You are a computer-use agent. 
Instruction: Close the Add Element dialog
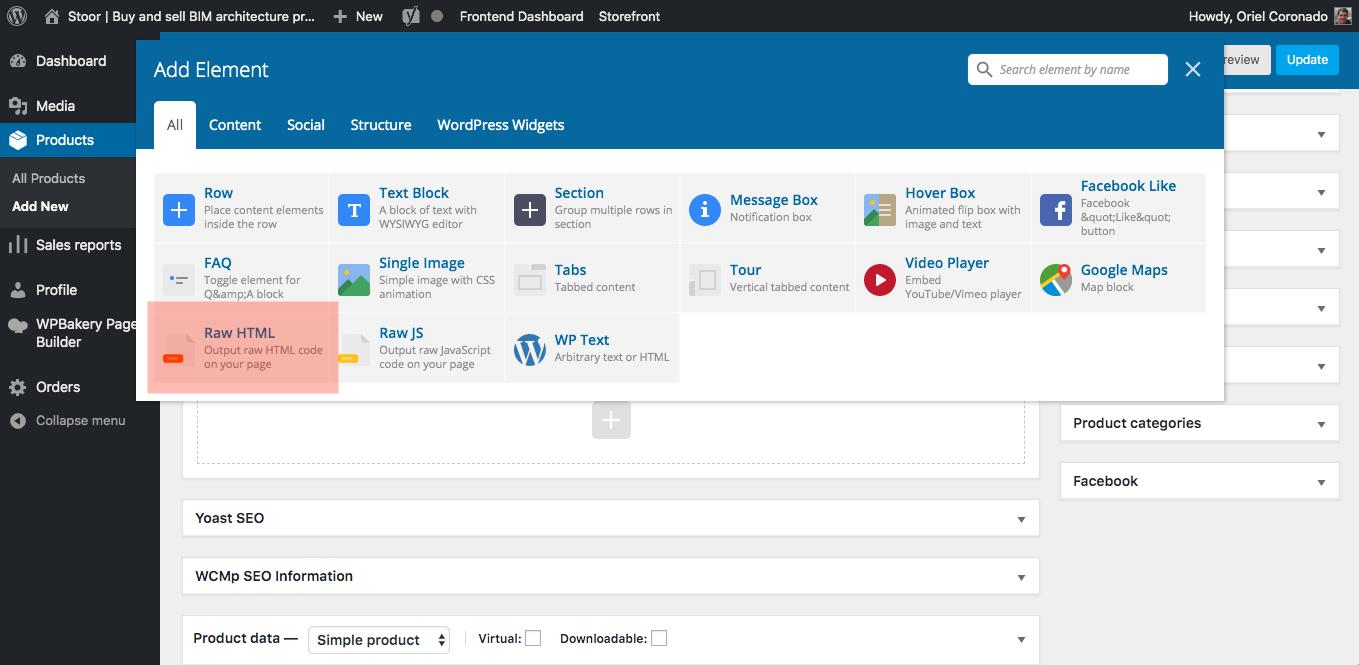pyautogui.click(x=1192, y=69)
